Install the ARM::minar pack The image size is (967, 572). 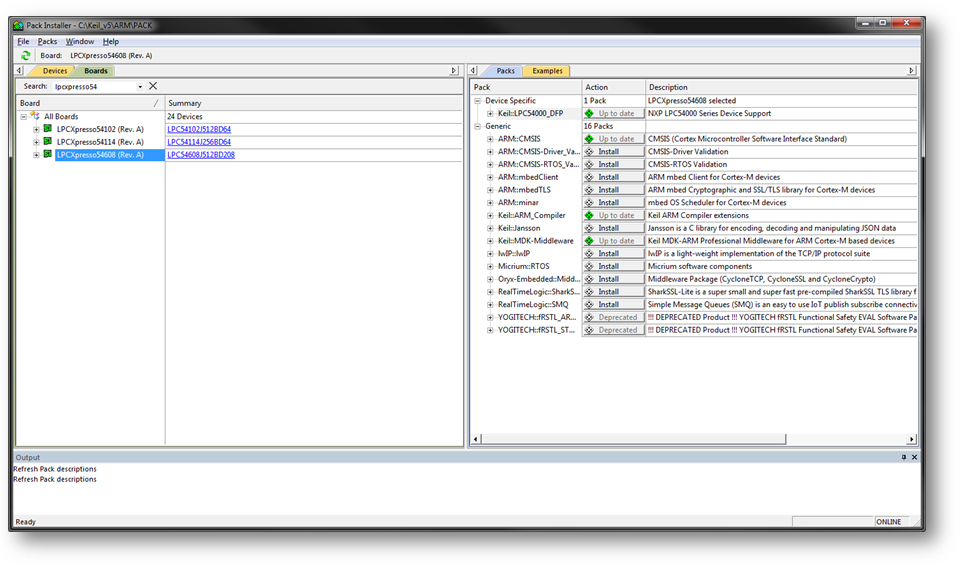click(x=614, y=203)
